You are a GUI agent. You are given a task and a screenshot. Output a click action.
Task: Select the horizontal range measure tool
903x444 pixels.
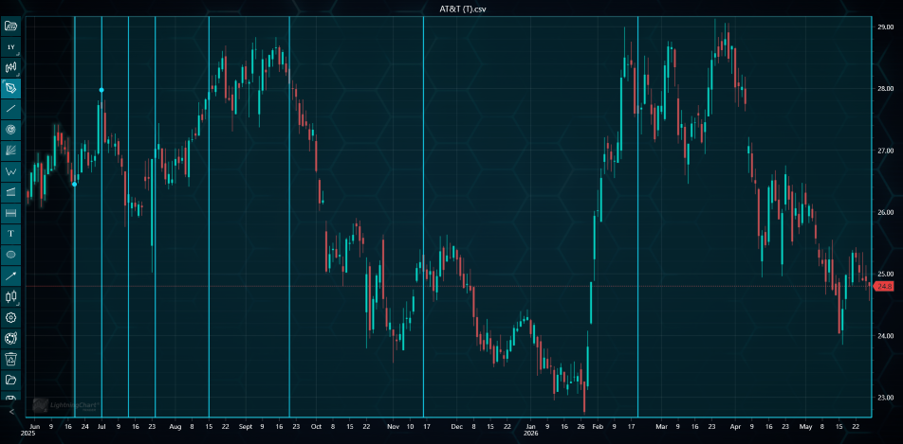coord(11,212)
